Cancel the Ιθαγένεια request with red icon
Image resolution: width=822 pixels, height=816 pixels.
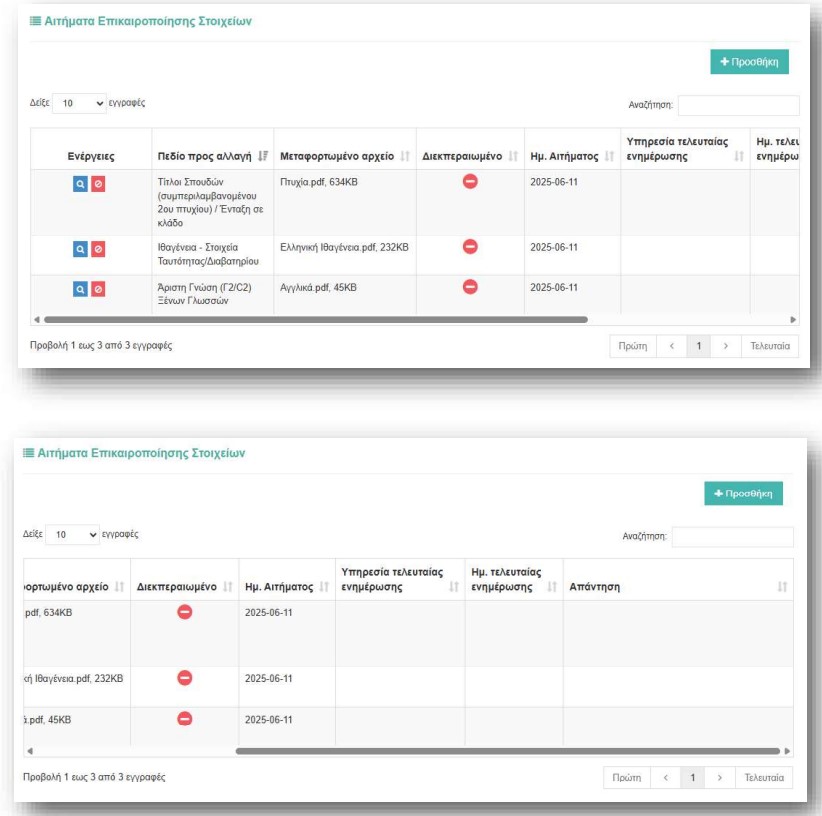click(98, 249)
